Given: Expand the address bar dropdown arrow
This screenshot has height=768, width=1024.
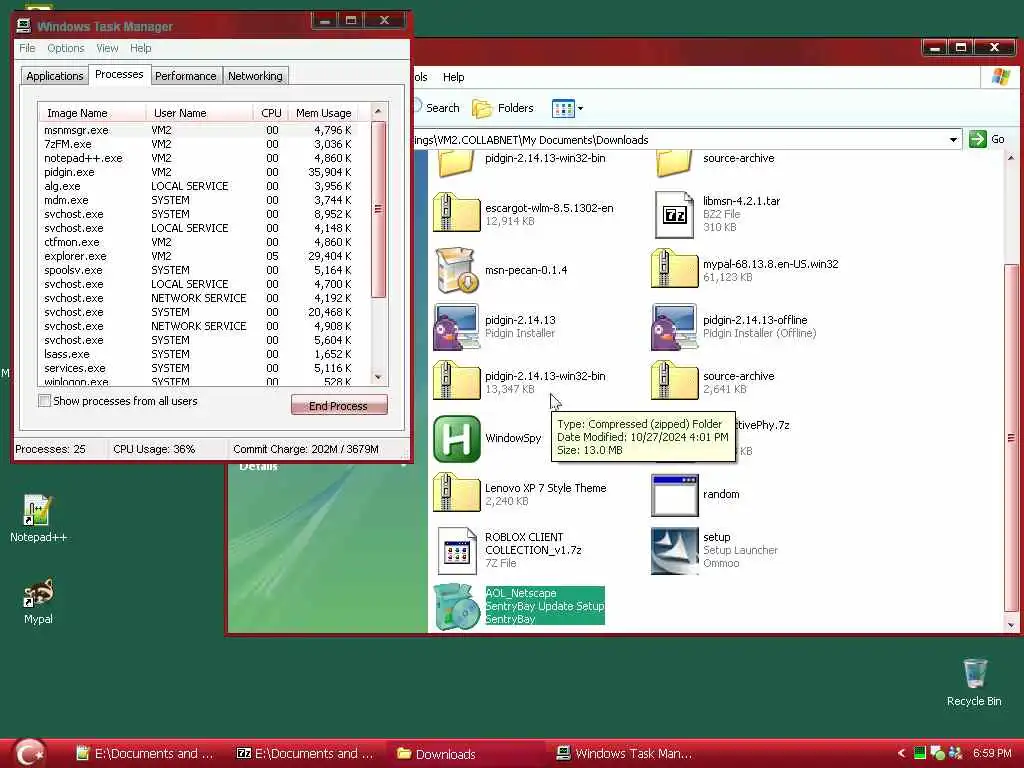Looking at the screenshot, I should coord(953,140).
